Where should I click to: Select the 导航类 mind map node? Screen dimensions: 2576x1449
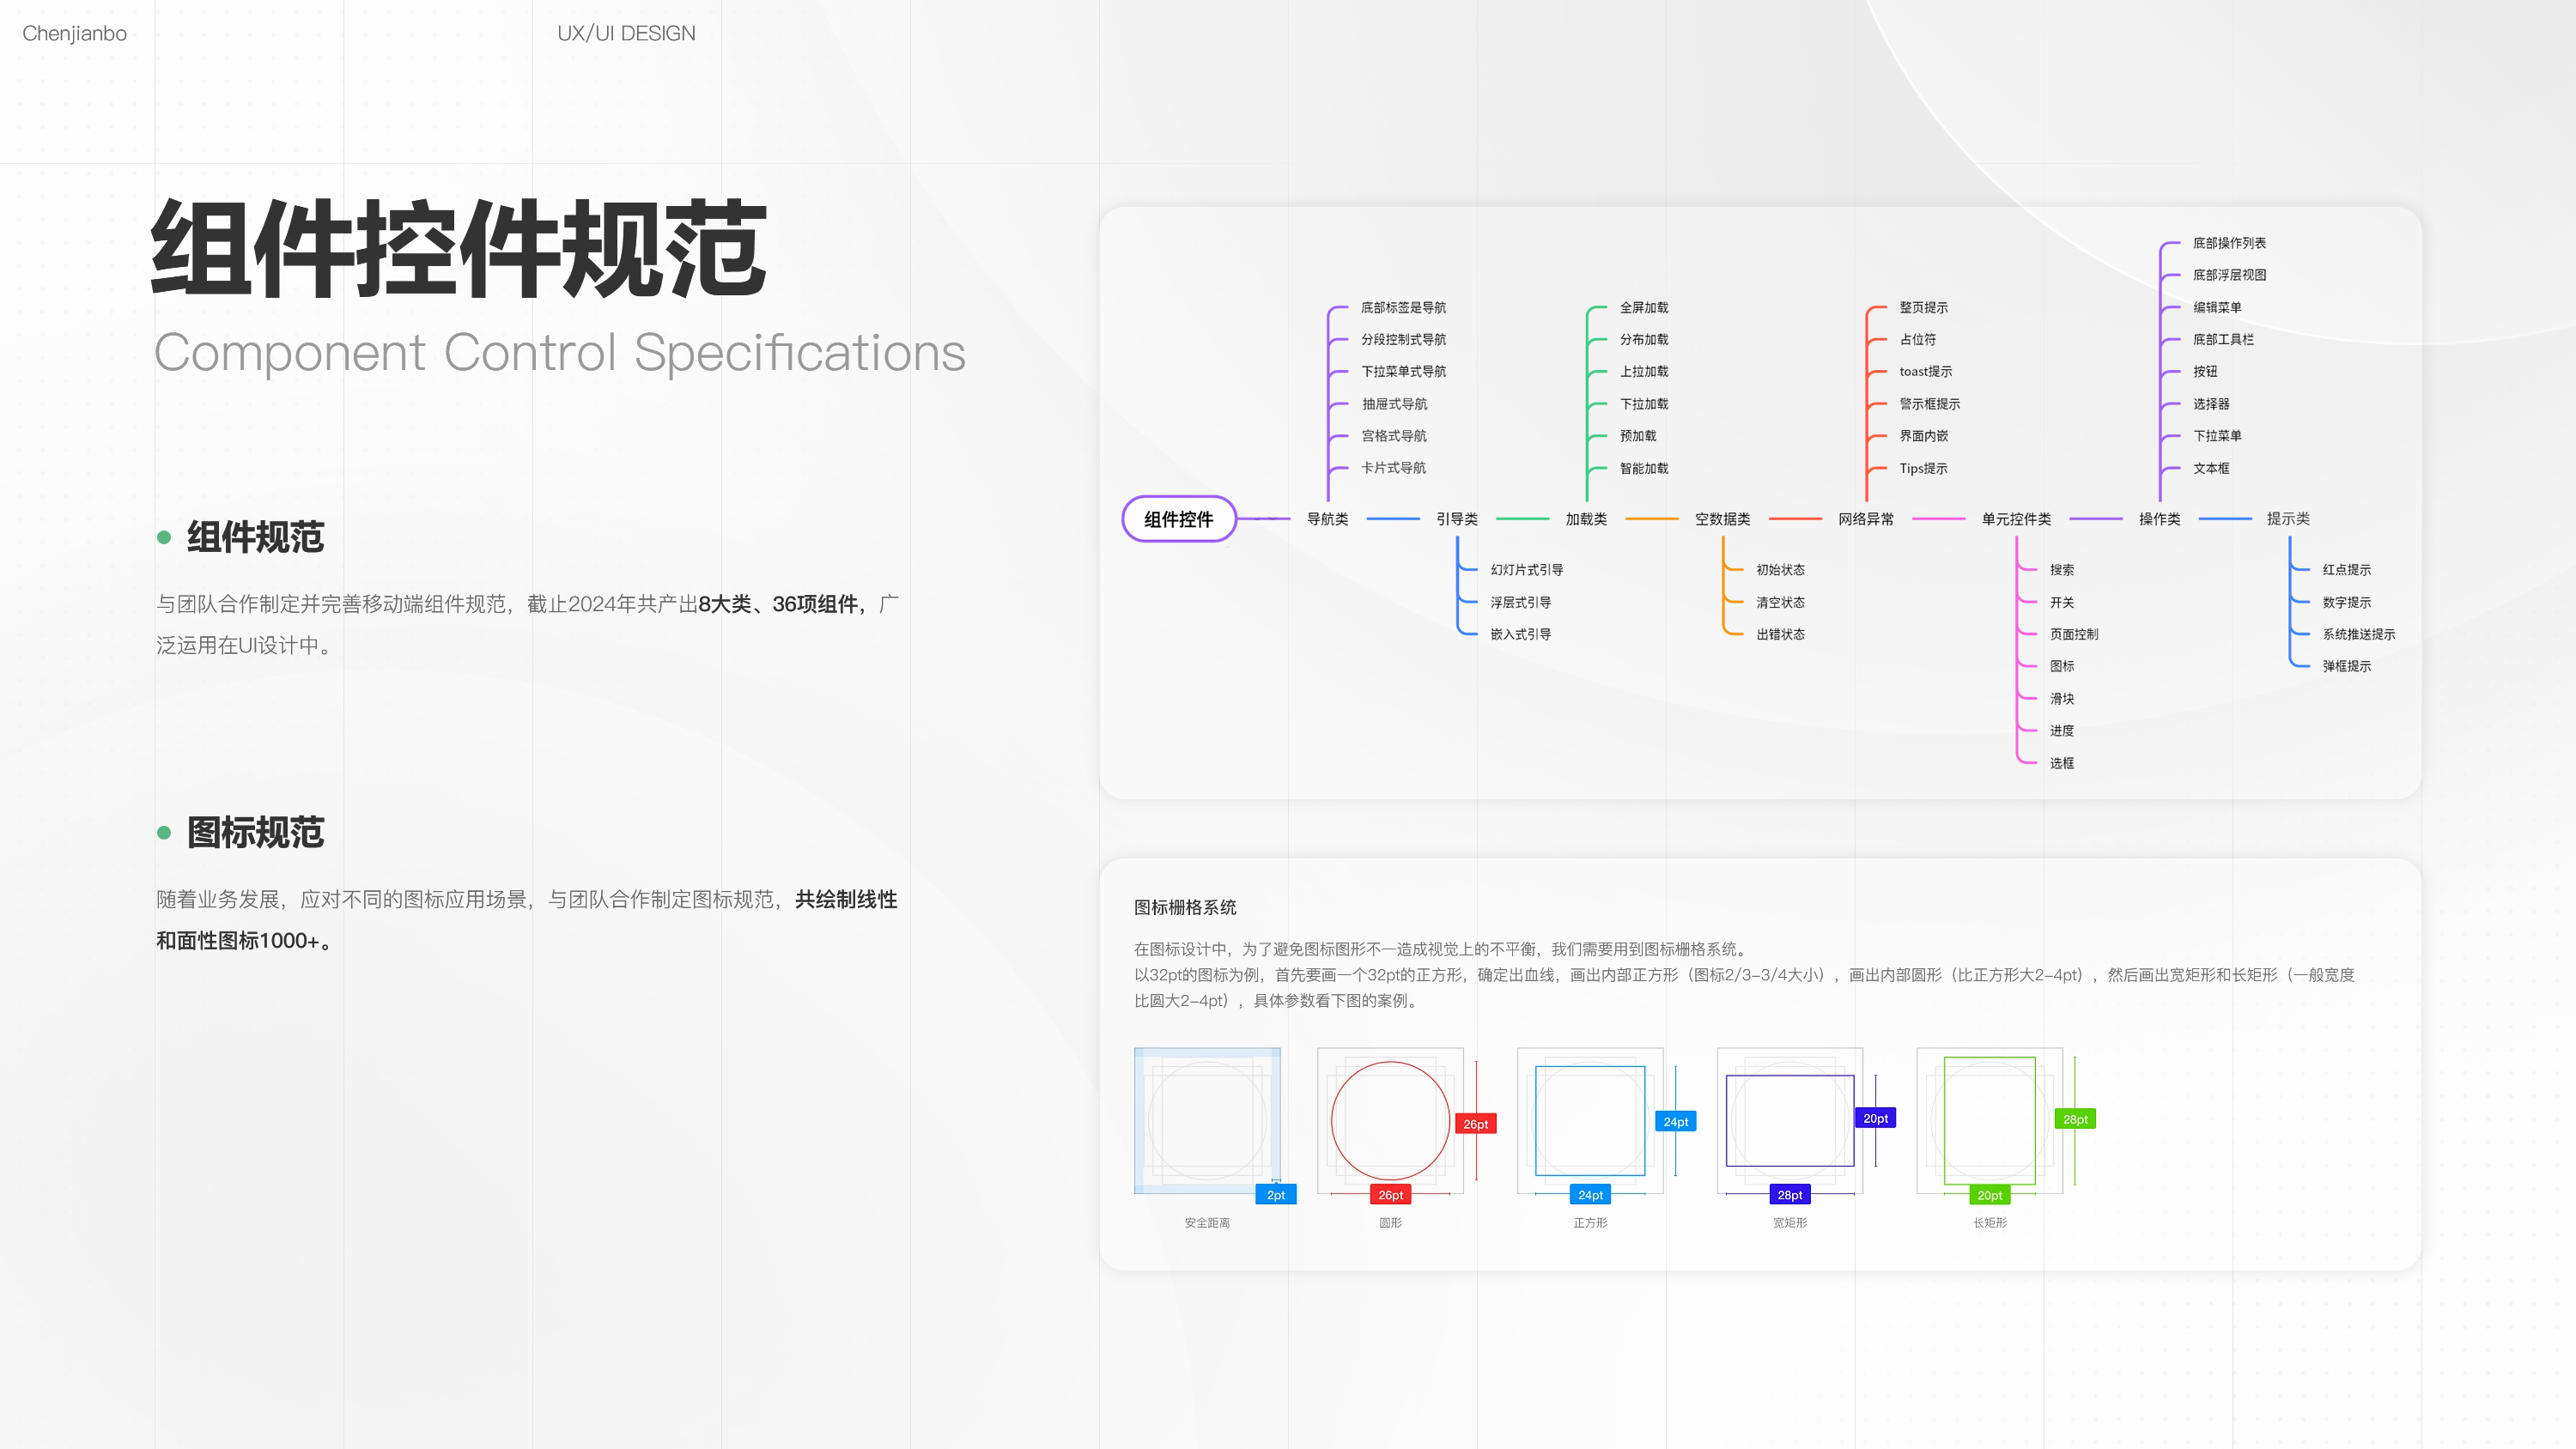tap(1327, 519)
